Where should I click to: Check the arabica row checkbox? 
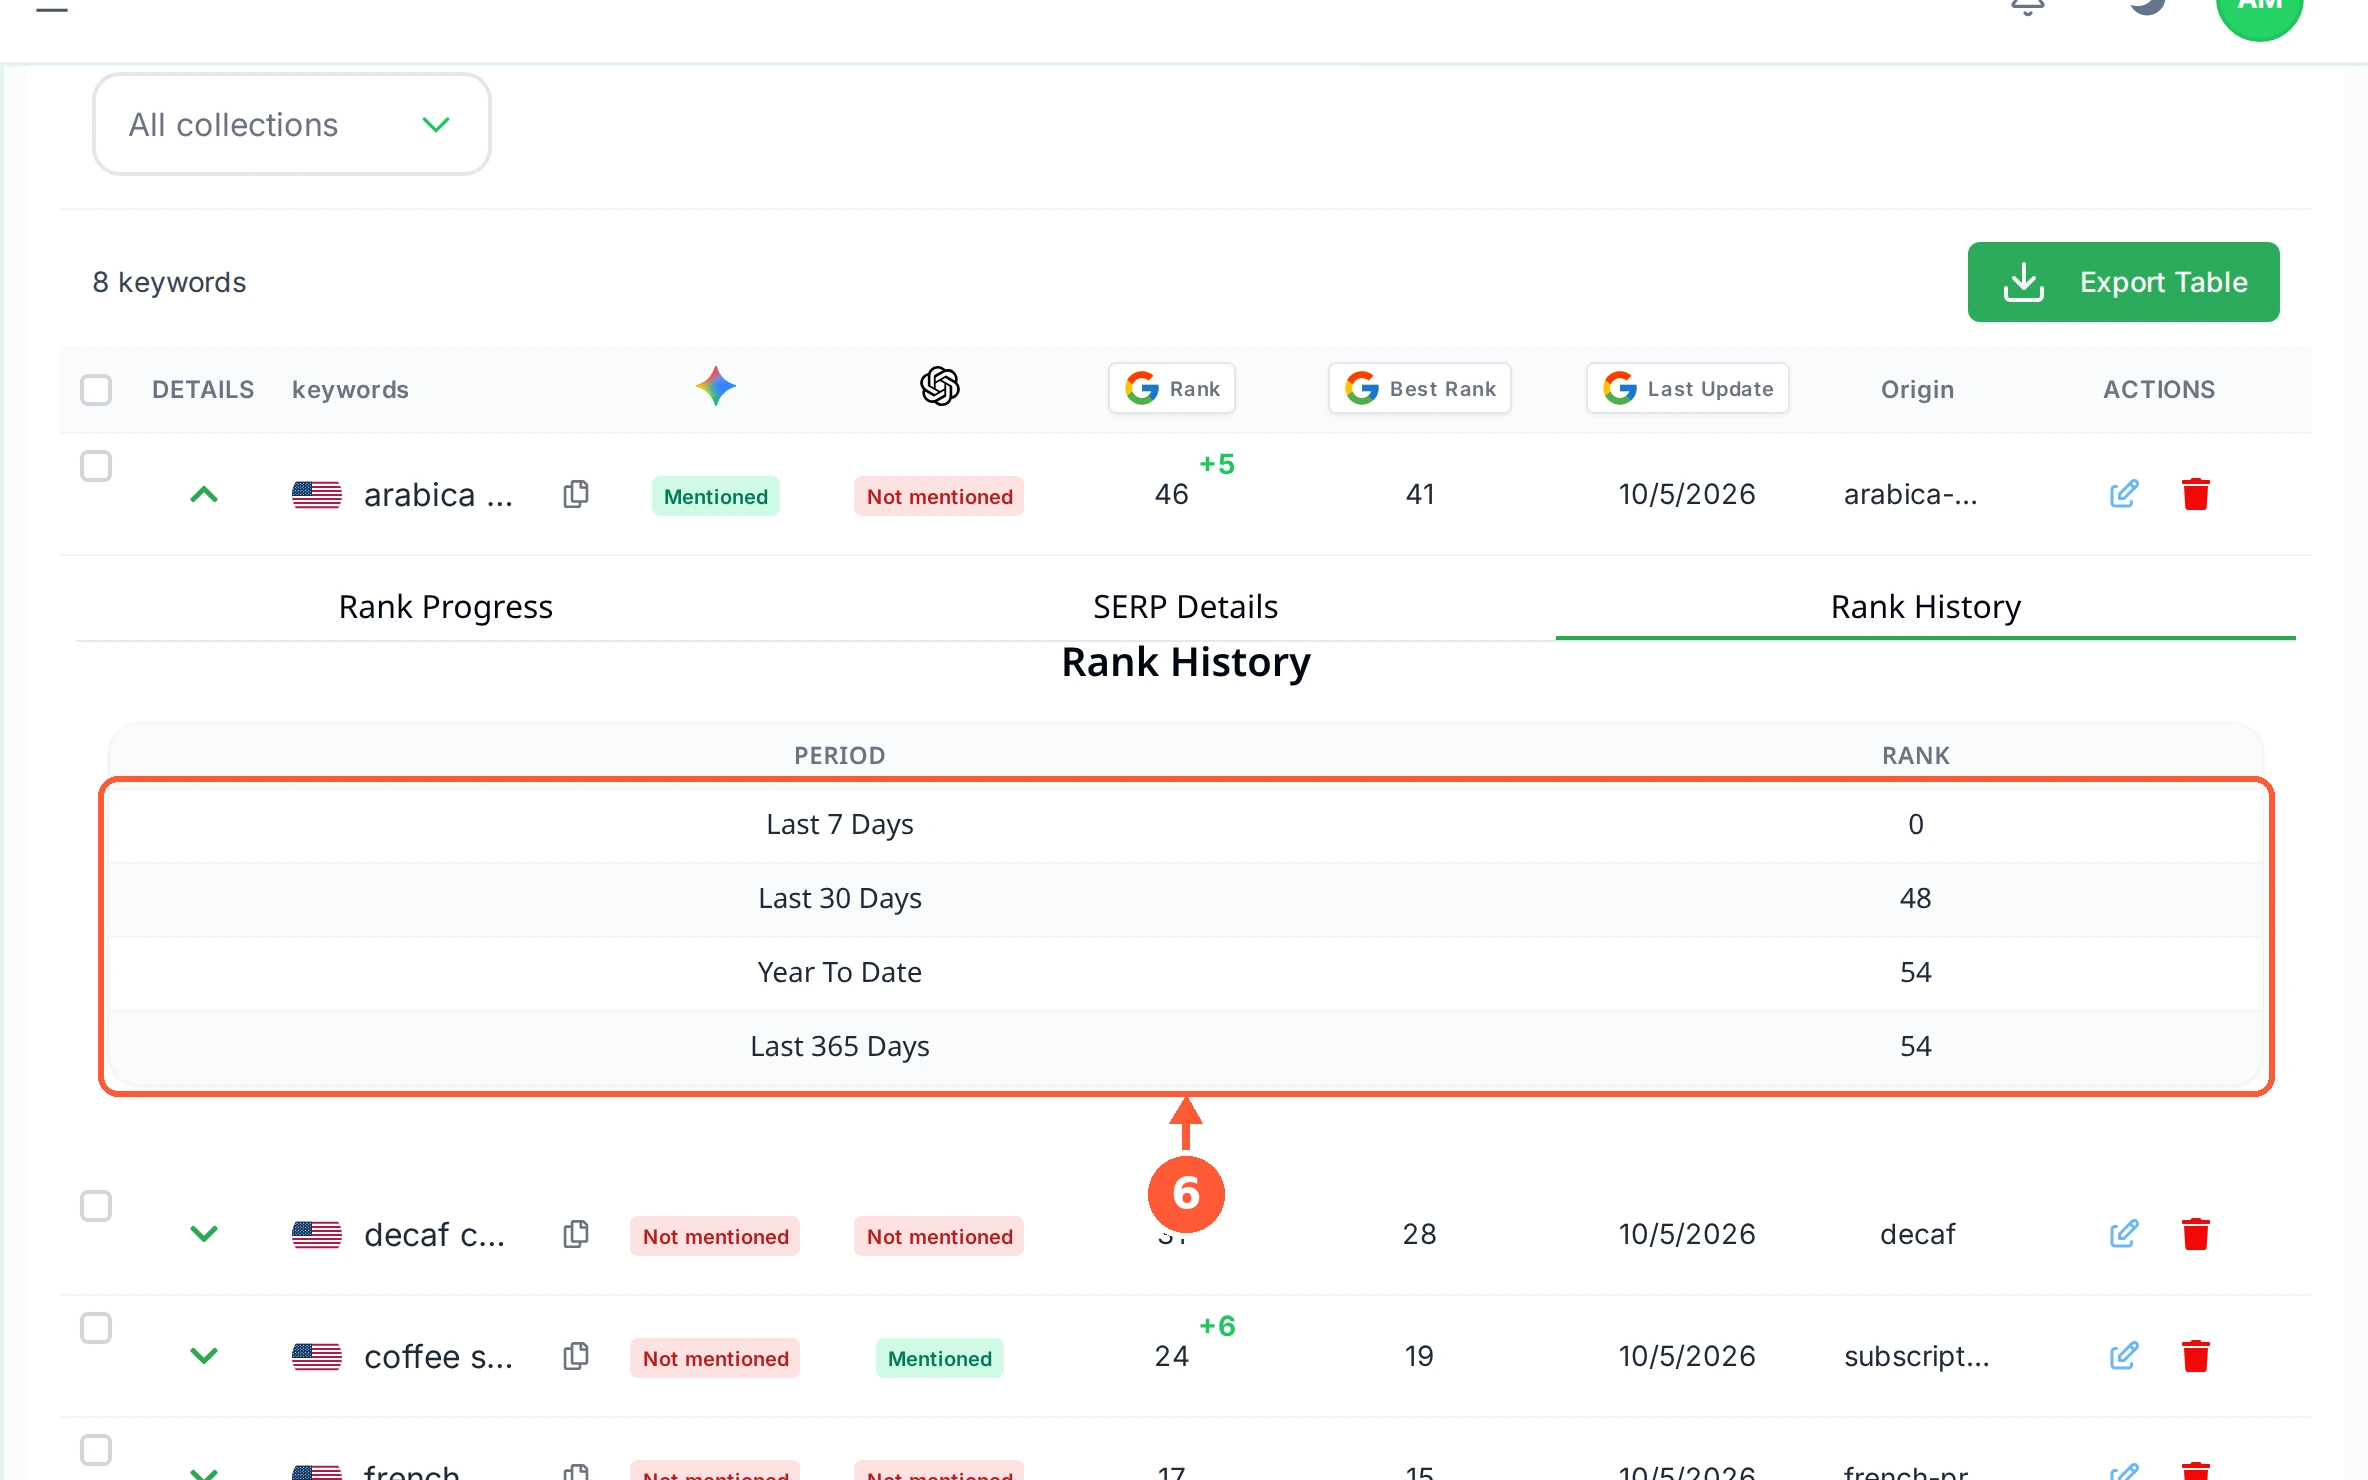tap(96, 466)
